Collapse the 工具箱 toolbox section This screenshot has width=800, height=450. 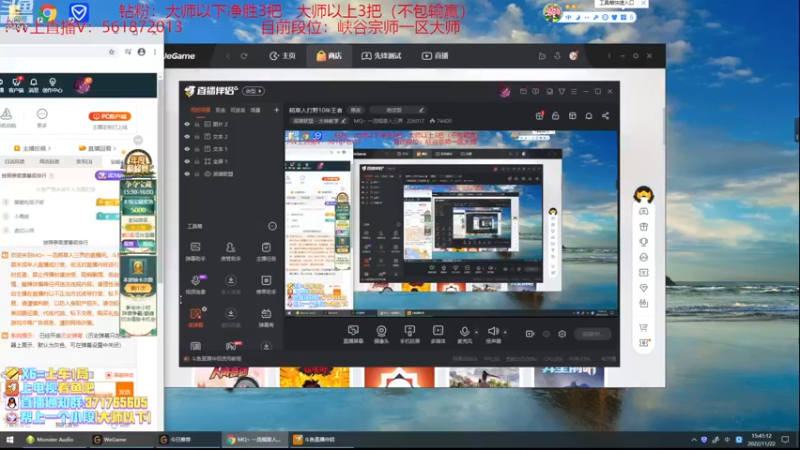click(272, 226)
